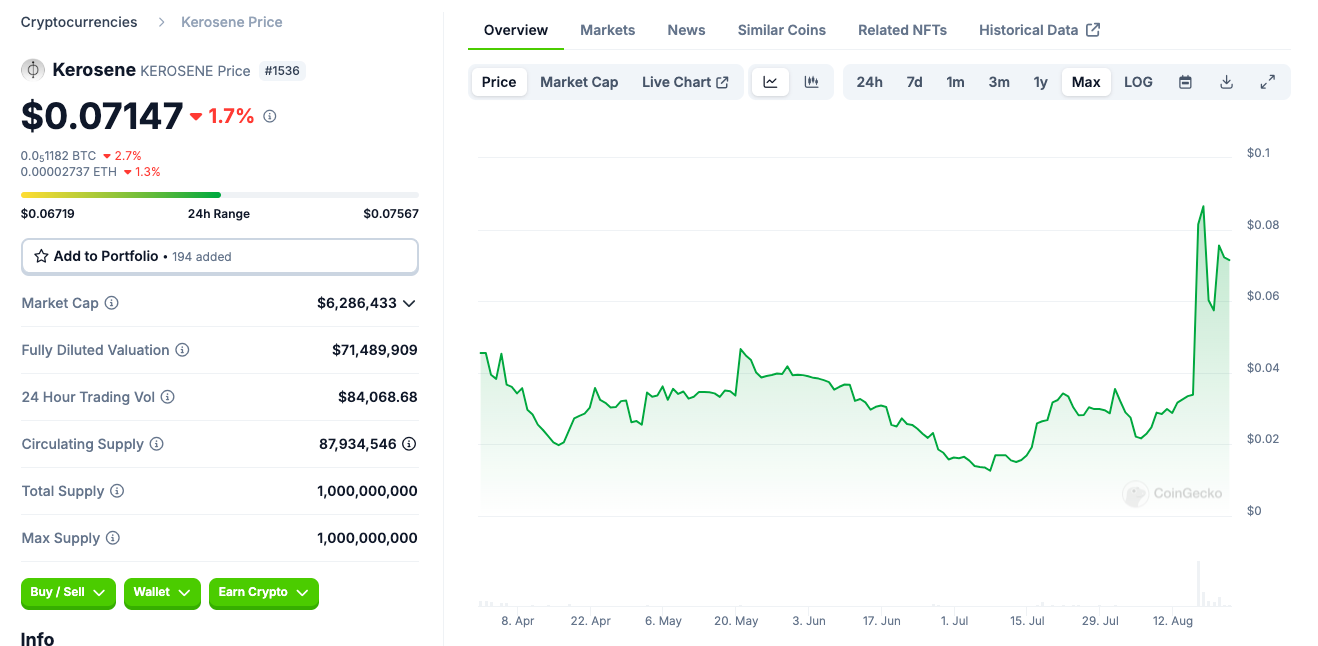Expand chart to fullscreen
The image size is (1318, 646).
[1267, 82]
